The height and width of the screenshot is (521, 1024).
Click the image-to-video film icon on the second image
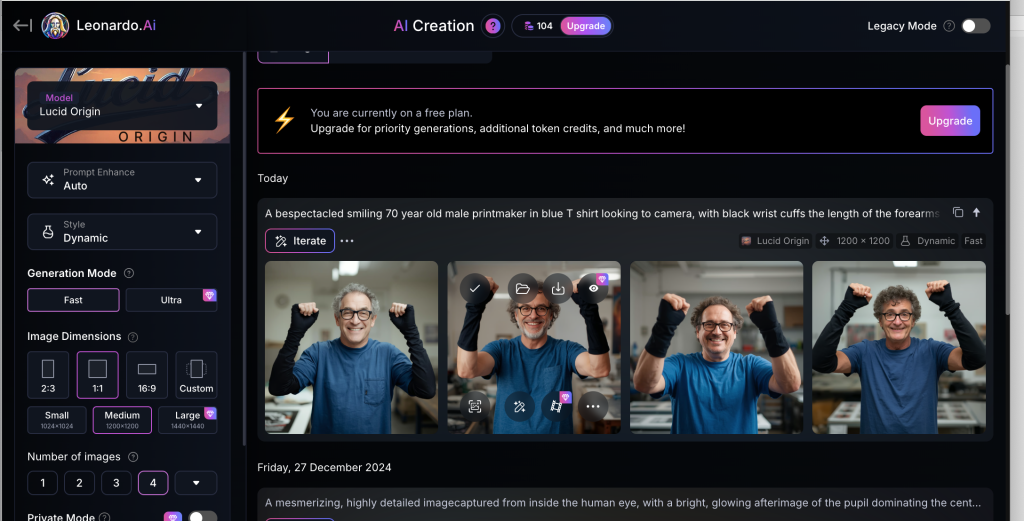coord(556,406)
